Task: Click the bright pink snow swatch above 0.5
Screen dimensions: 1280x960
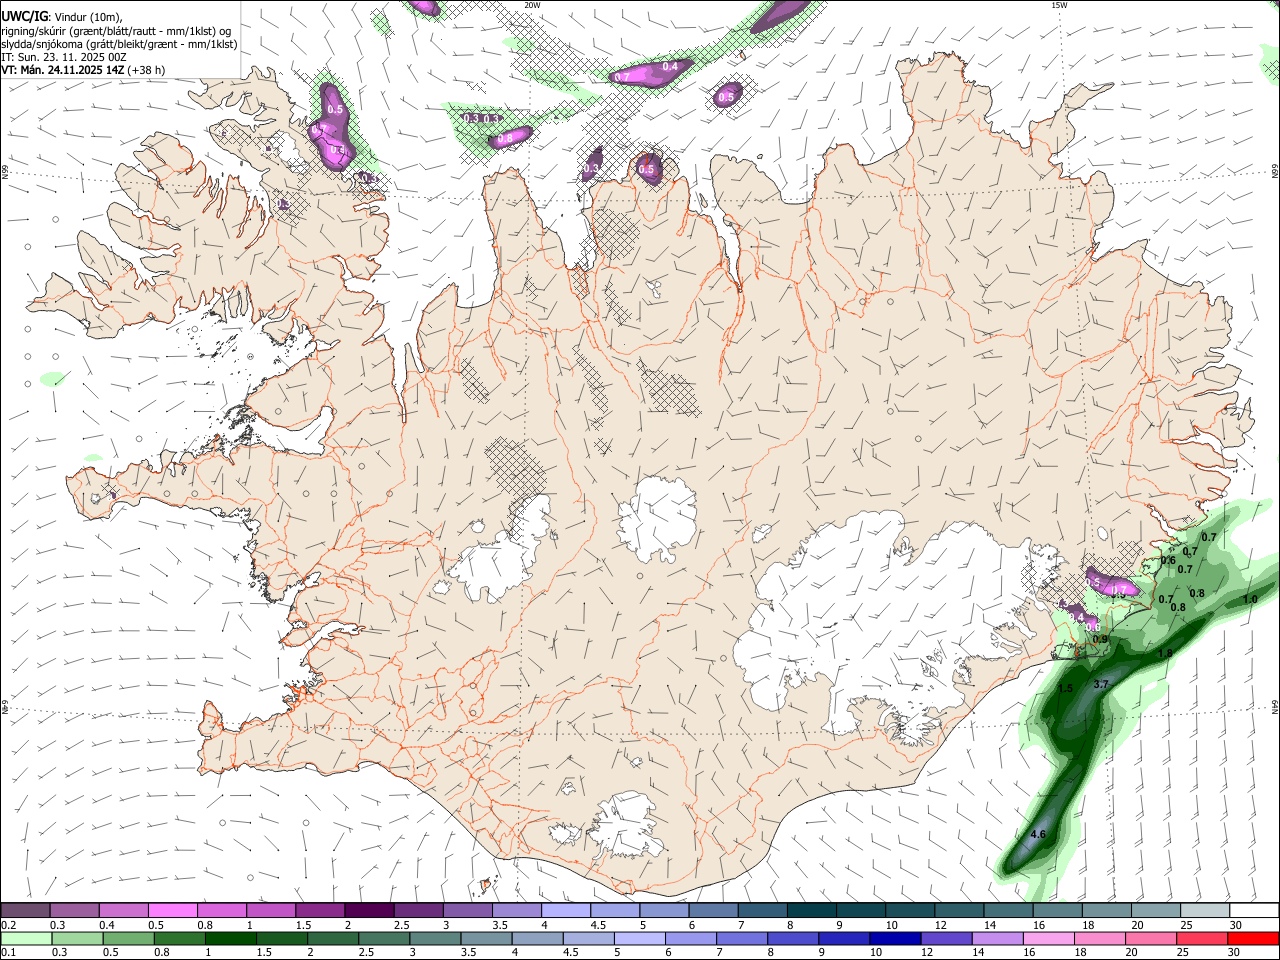Action: pyautogui.click(x=172, y=910)
